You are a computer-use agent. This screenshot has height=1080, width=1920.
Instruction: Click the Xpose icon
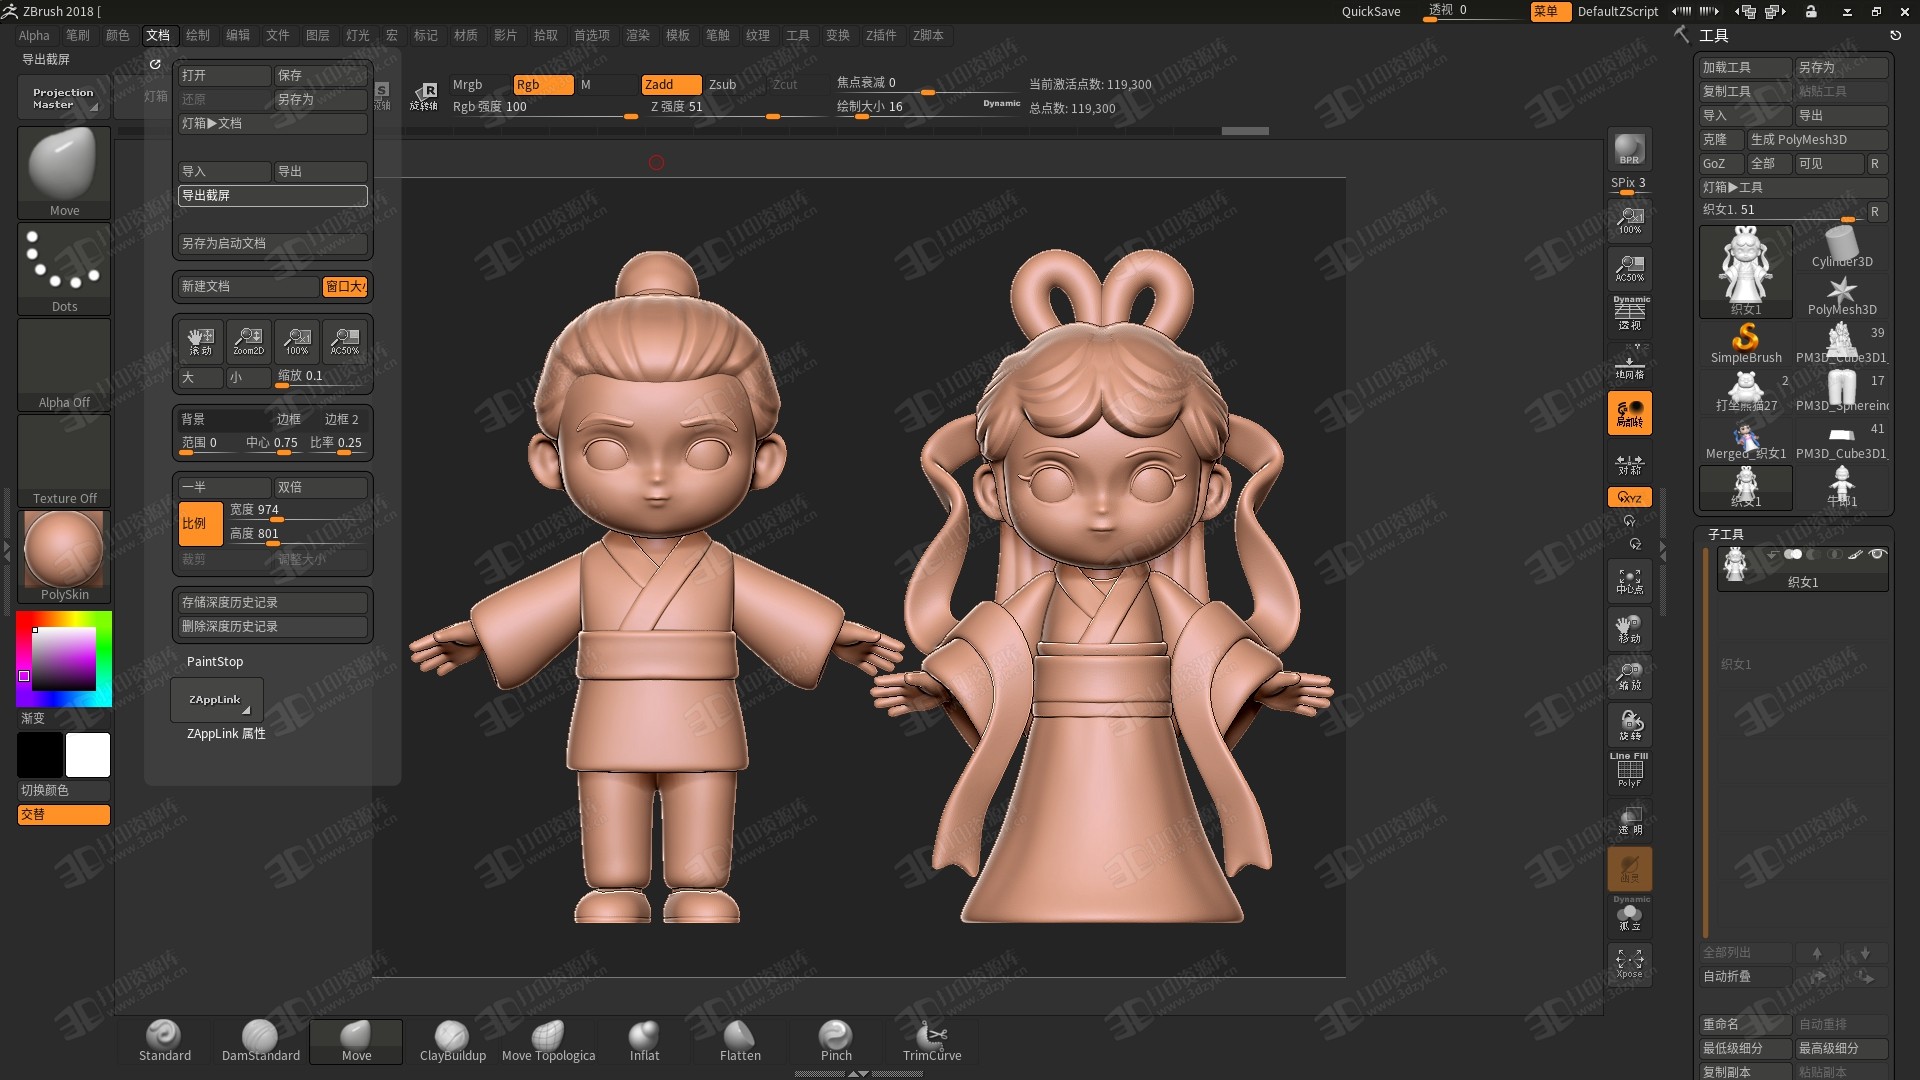1629,963
